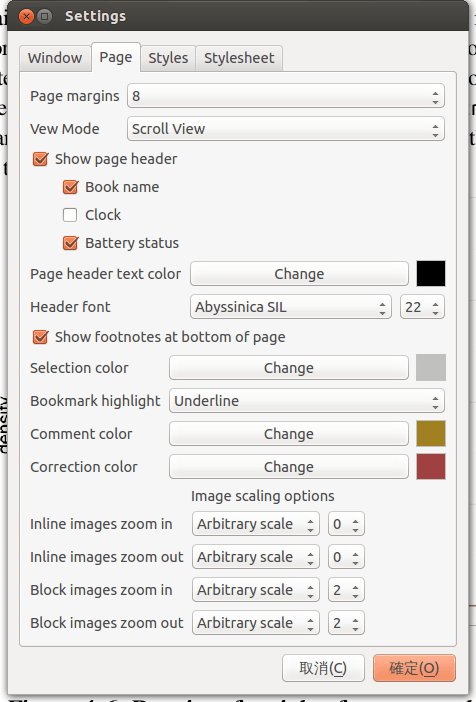Screen dimensions: 476x702
Task: Click the Block images zoom in label
Action: pyautogui.click(x=101, y=590)
